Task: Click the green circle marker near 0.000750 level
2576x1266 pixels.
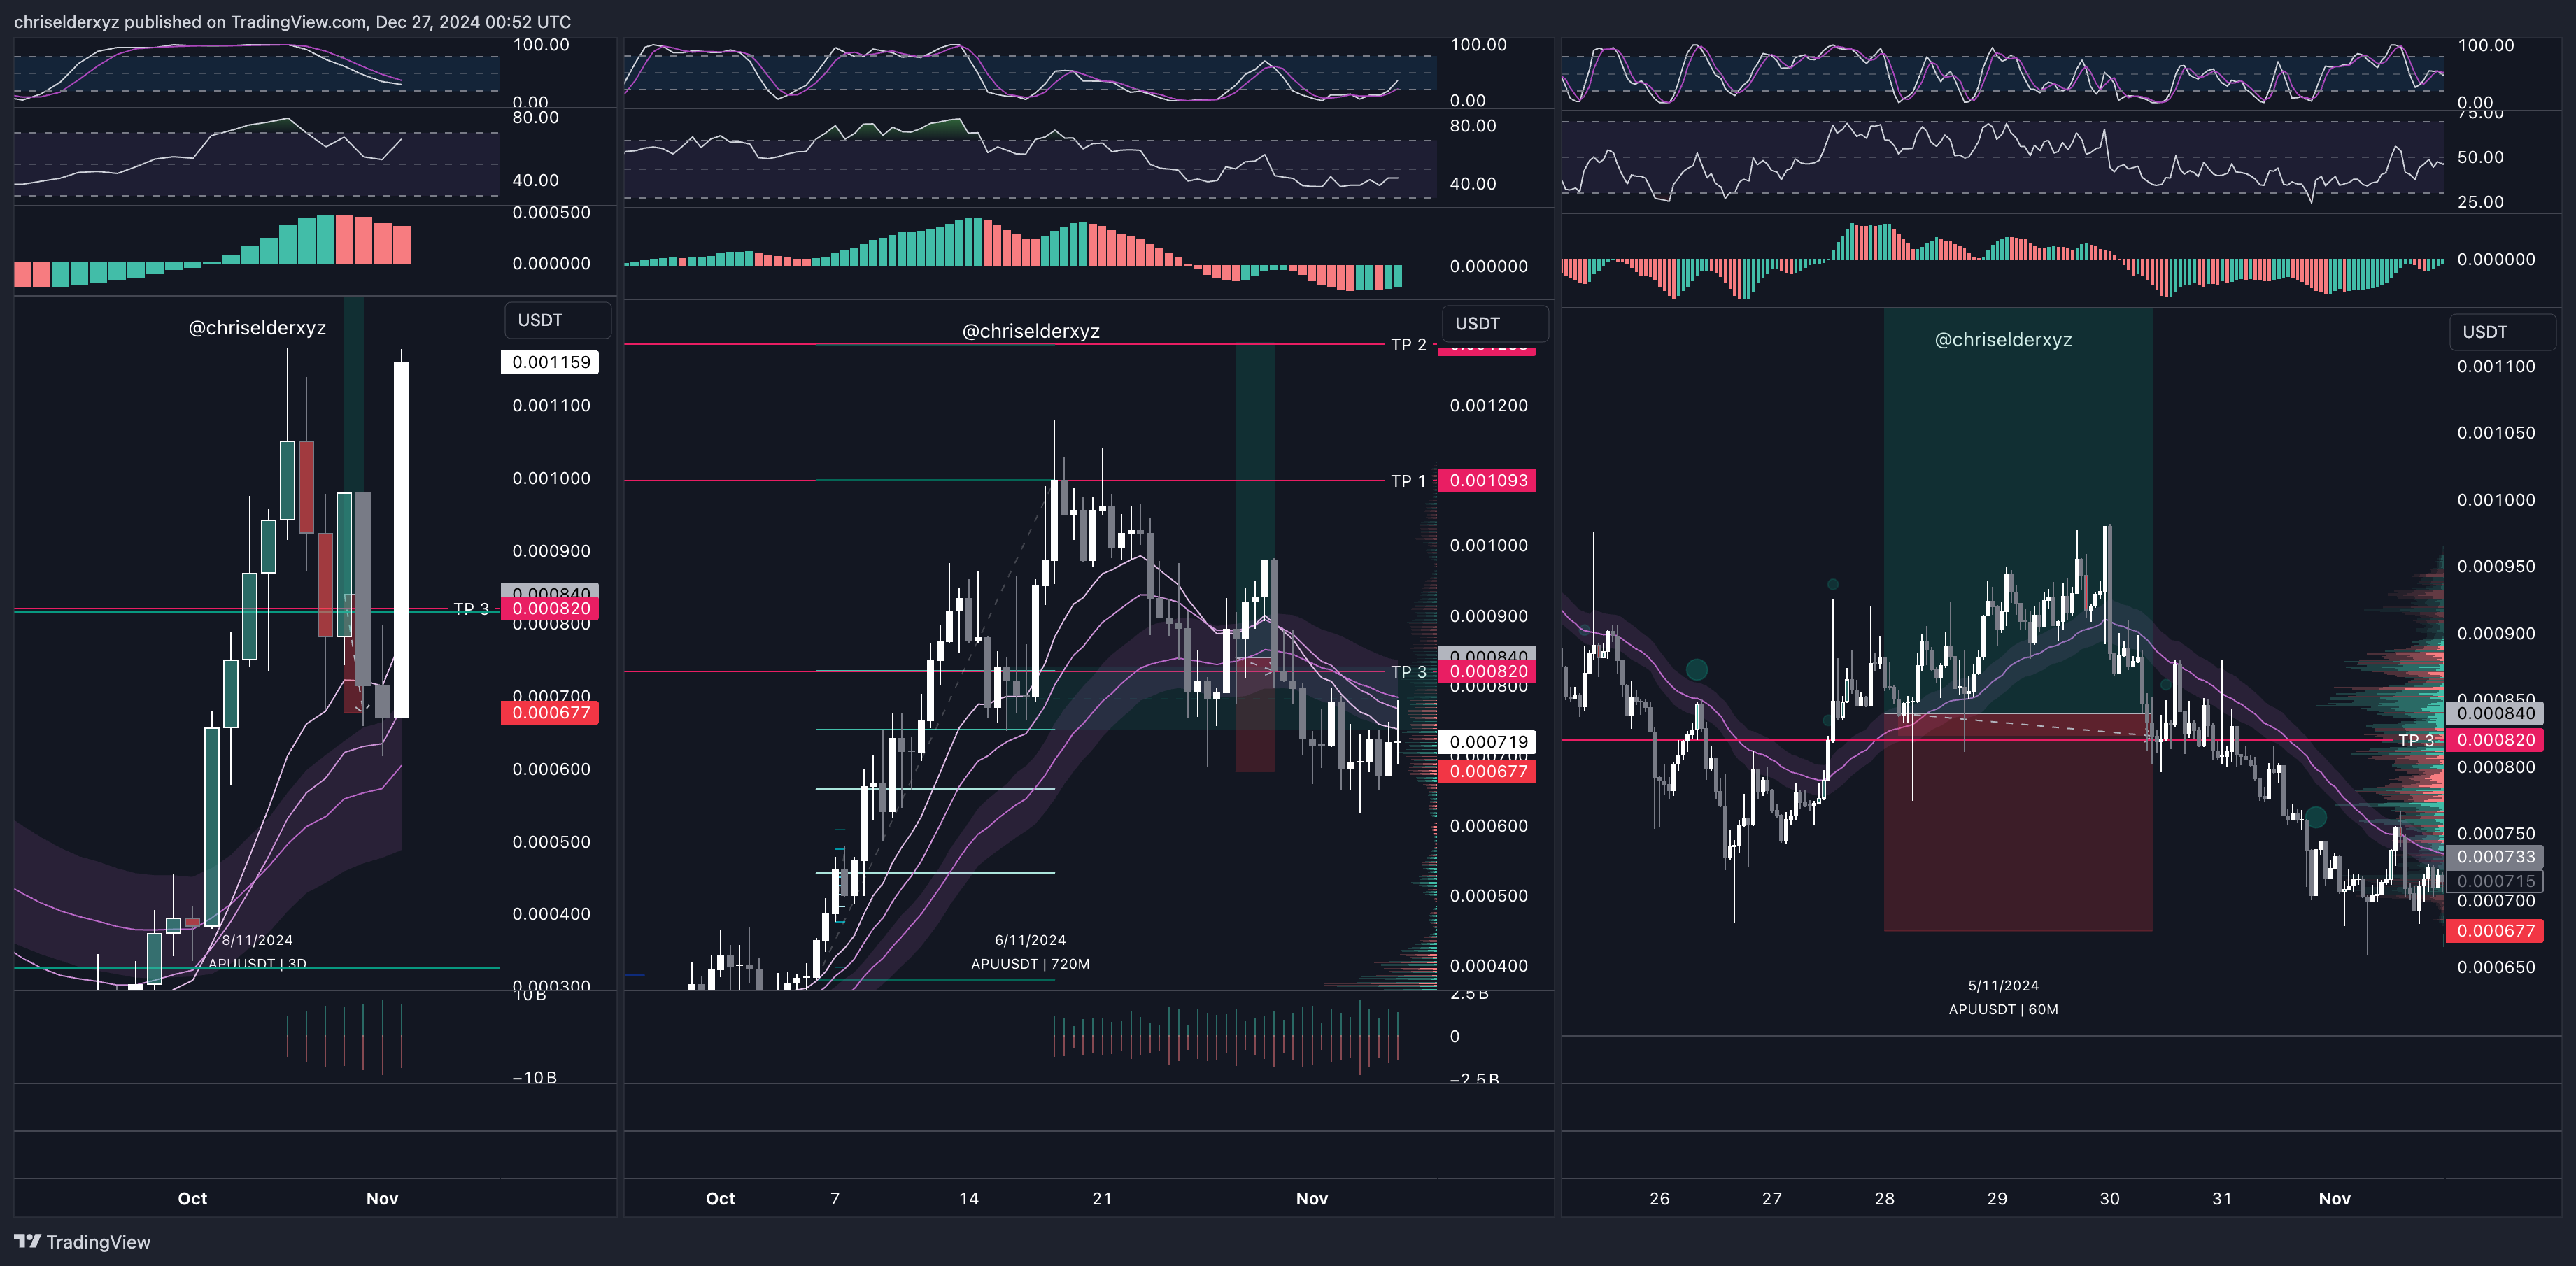Action: point(2315,818)
